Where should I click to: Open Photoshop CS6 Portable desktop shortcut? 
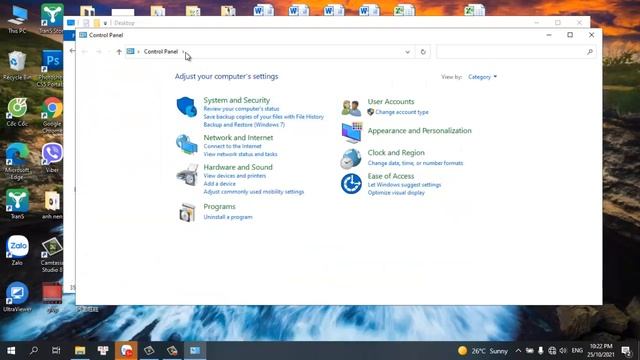[52, 69]
